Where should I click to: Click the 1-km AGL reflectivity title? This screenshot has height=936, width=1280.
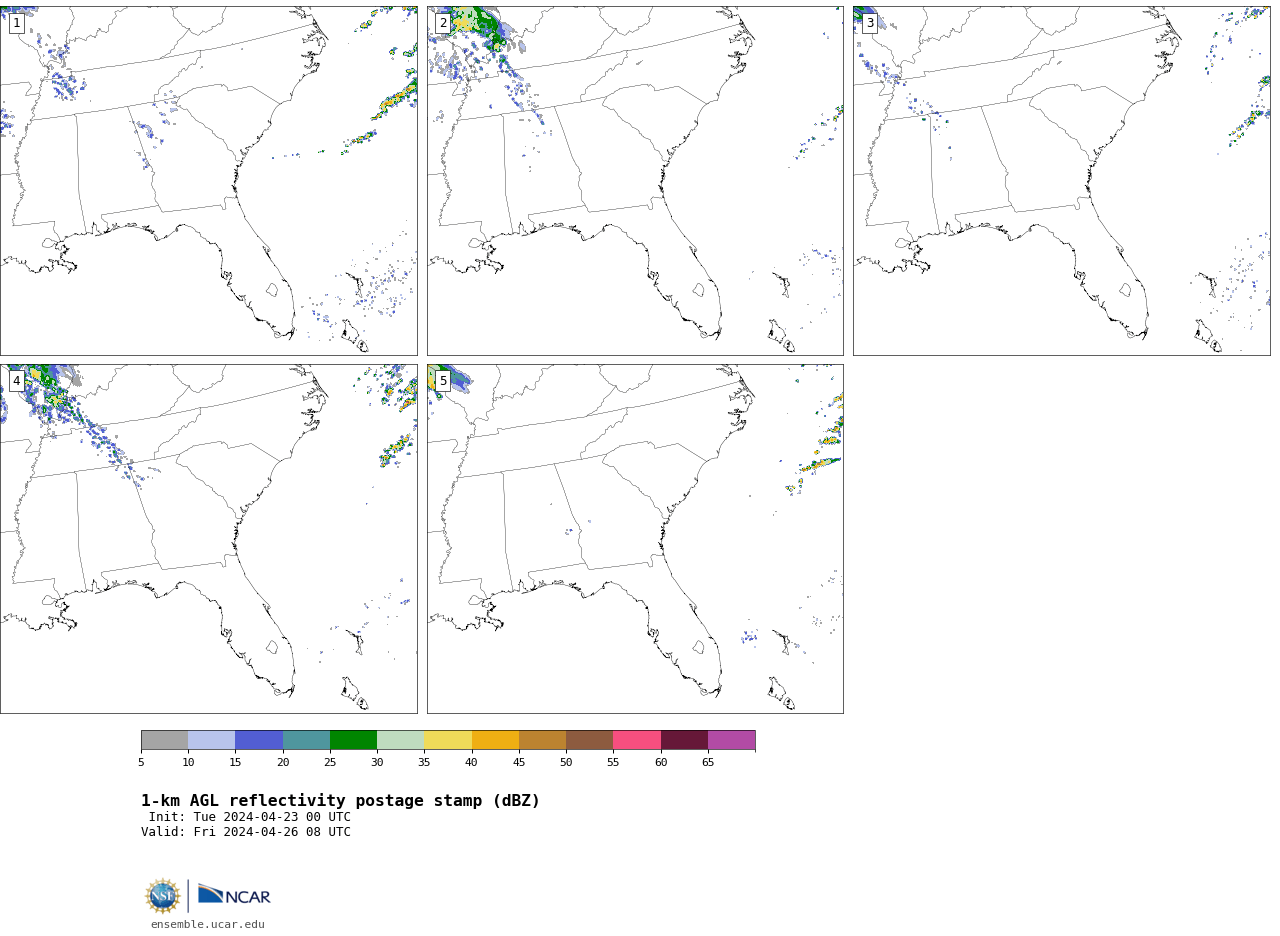pyautogui.click(x=340, y=801)
